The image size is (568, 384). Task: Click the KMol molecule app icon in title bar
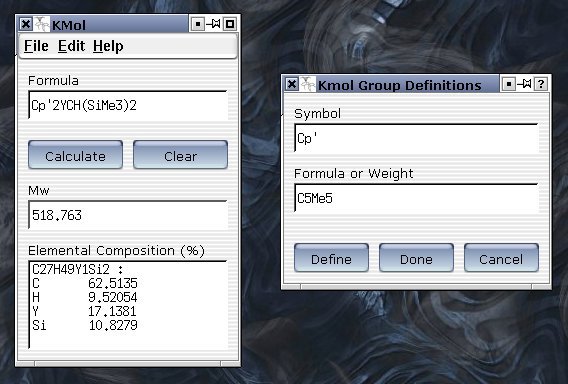(42, 24)
